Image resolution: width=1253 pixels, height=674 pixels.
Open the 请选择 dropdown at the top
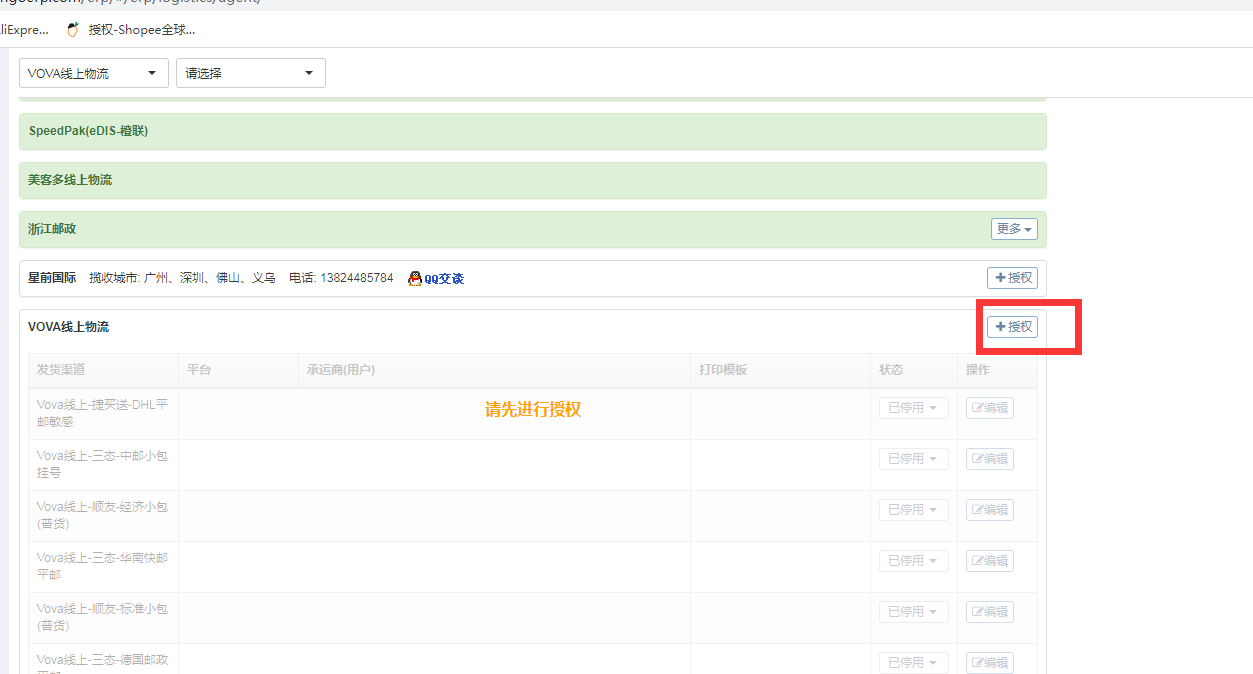(x=251, y=73)
